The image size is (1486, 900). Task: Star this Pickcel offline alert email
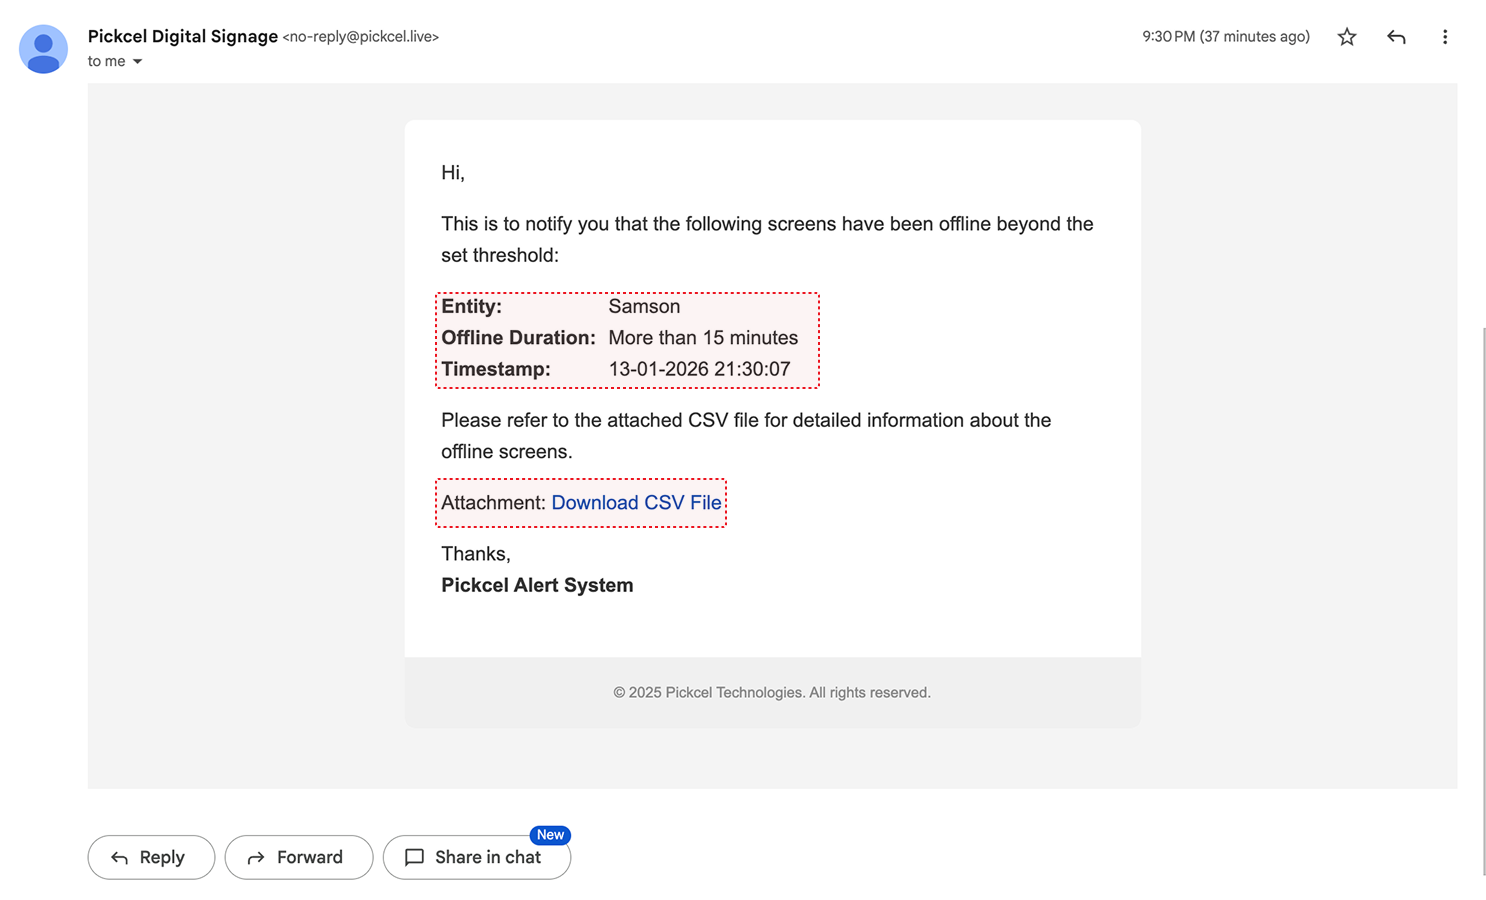pos(1347,37)
